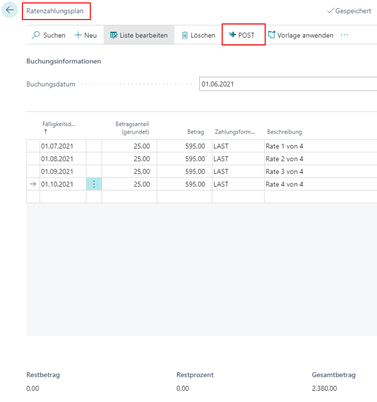The width and height of the screenshot is (377, 402).
Task: Click 595.00 amount in Rate 3 row
Action: (x=185, y=171)
